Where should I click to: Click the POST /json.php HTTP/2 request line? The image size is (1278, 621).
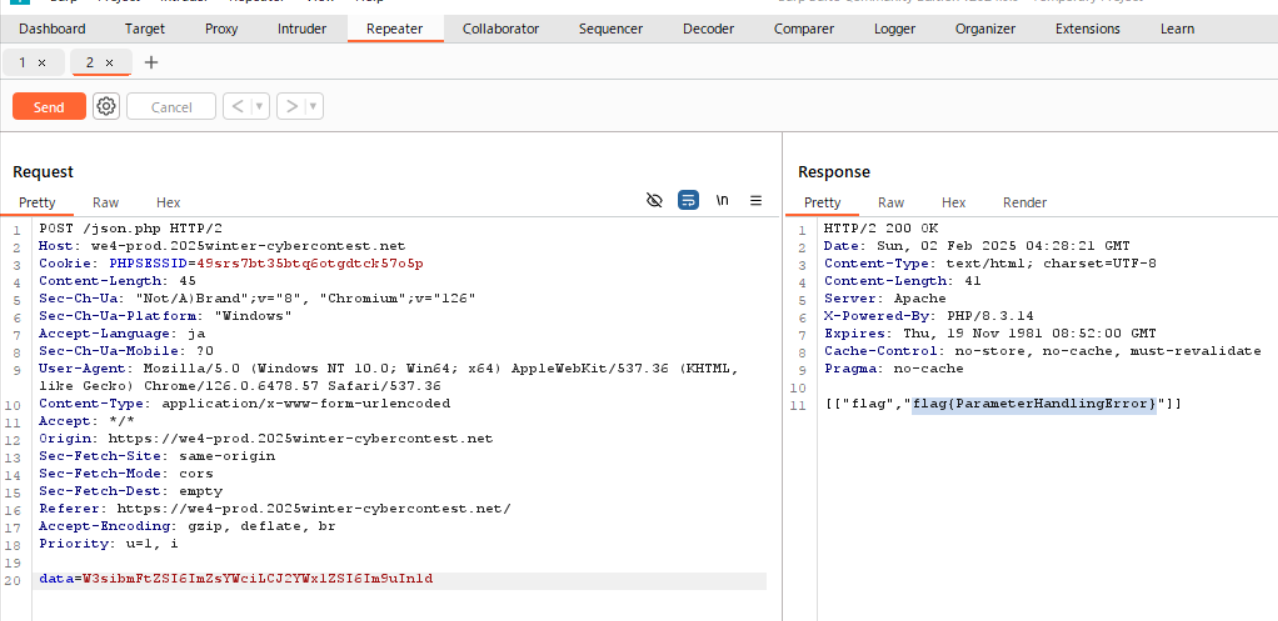pos(130,228)
